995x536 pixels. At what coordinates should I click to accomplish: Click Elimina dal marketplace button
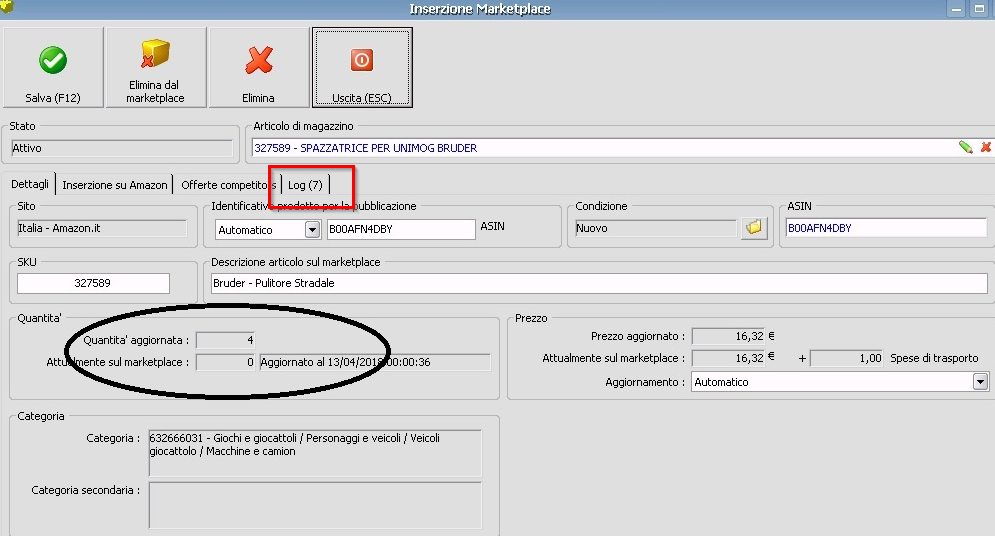[x=155, y=67]
